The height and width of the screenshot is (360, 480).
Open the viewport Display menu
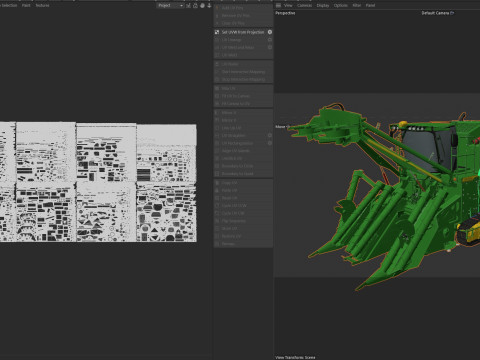(323, 5)
